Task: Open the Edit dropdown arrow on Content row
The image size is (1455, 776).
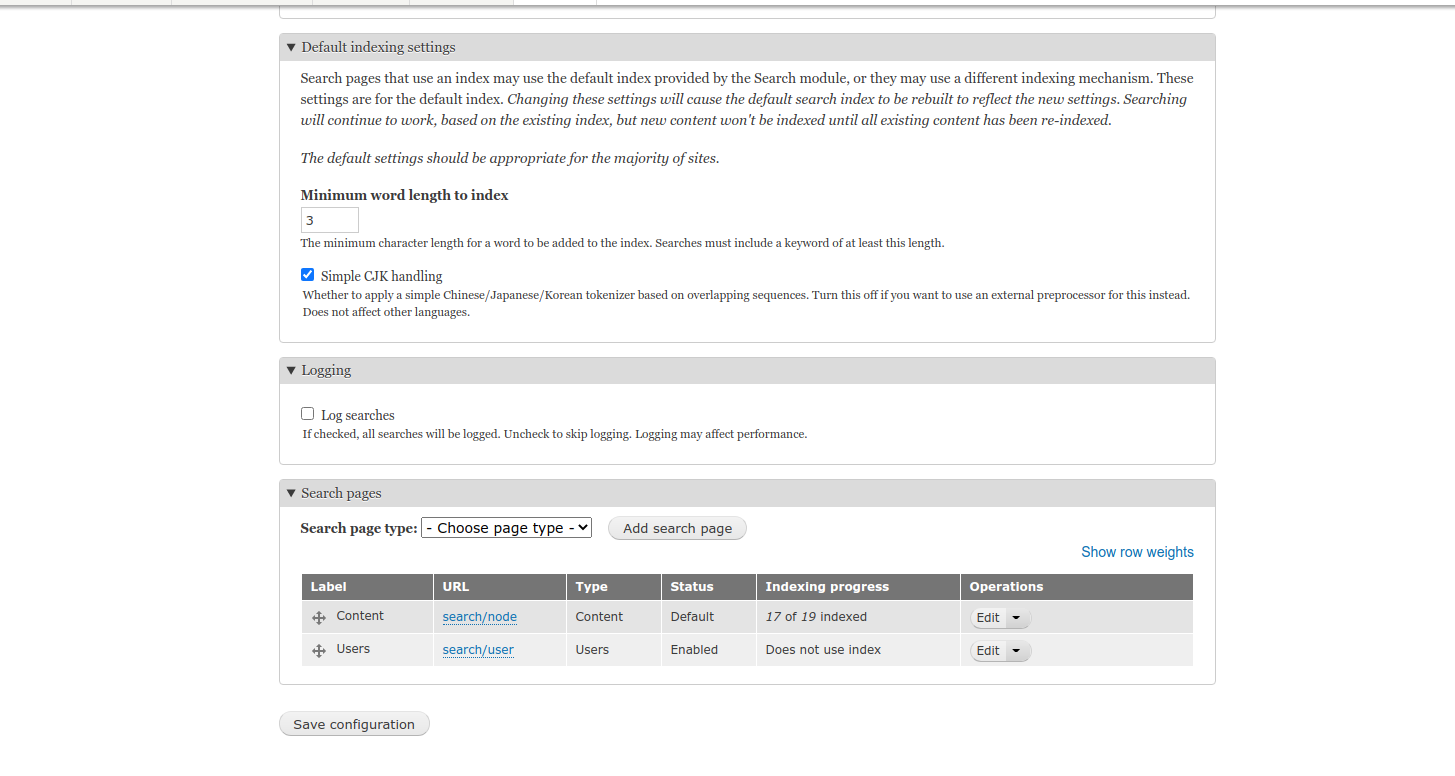Action: (1016, 617)
